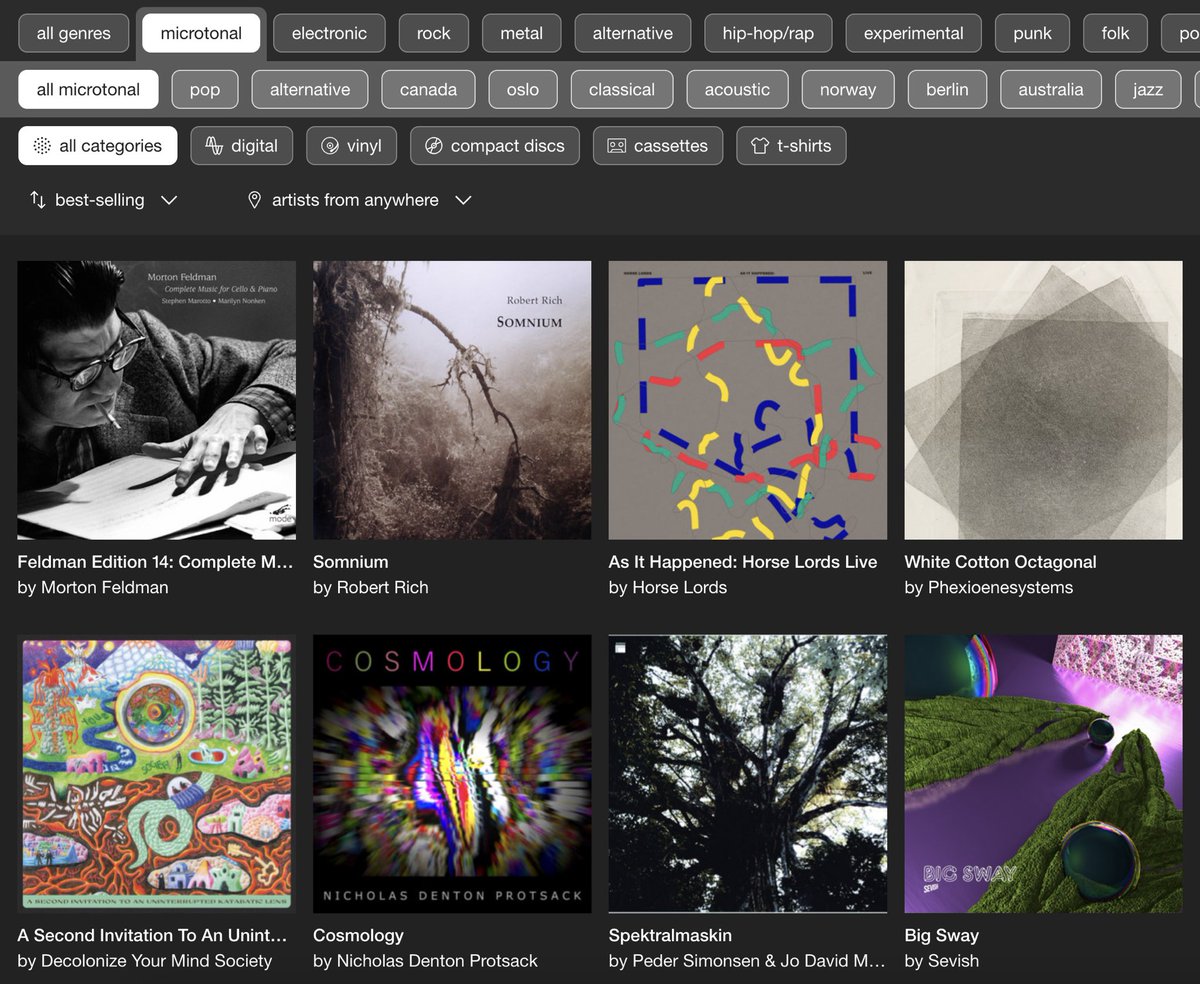Expand the best-selling sort chevron
Viewport: 1200px width, 984px height.
(x=169, y=200)
